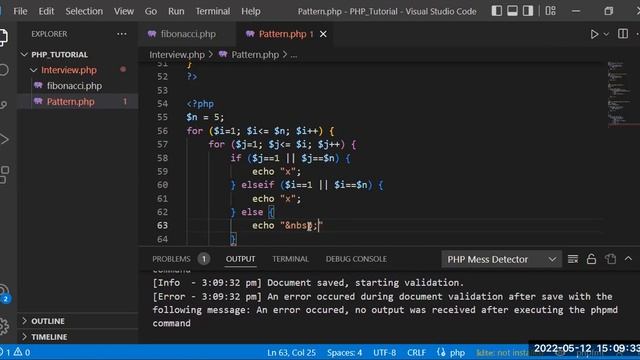Image resolution: width=640 pixels, height=360 pixels.
Task: Change encoding via UTF-8 status item
Action: click(x=384, y=353)
